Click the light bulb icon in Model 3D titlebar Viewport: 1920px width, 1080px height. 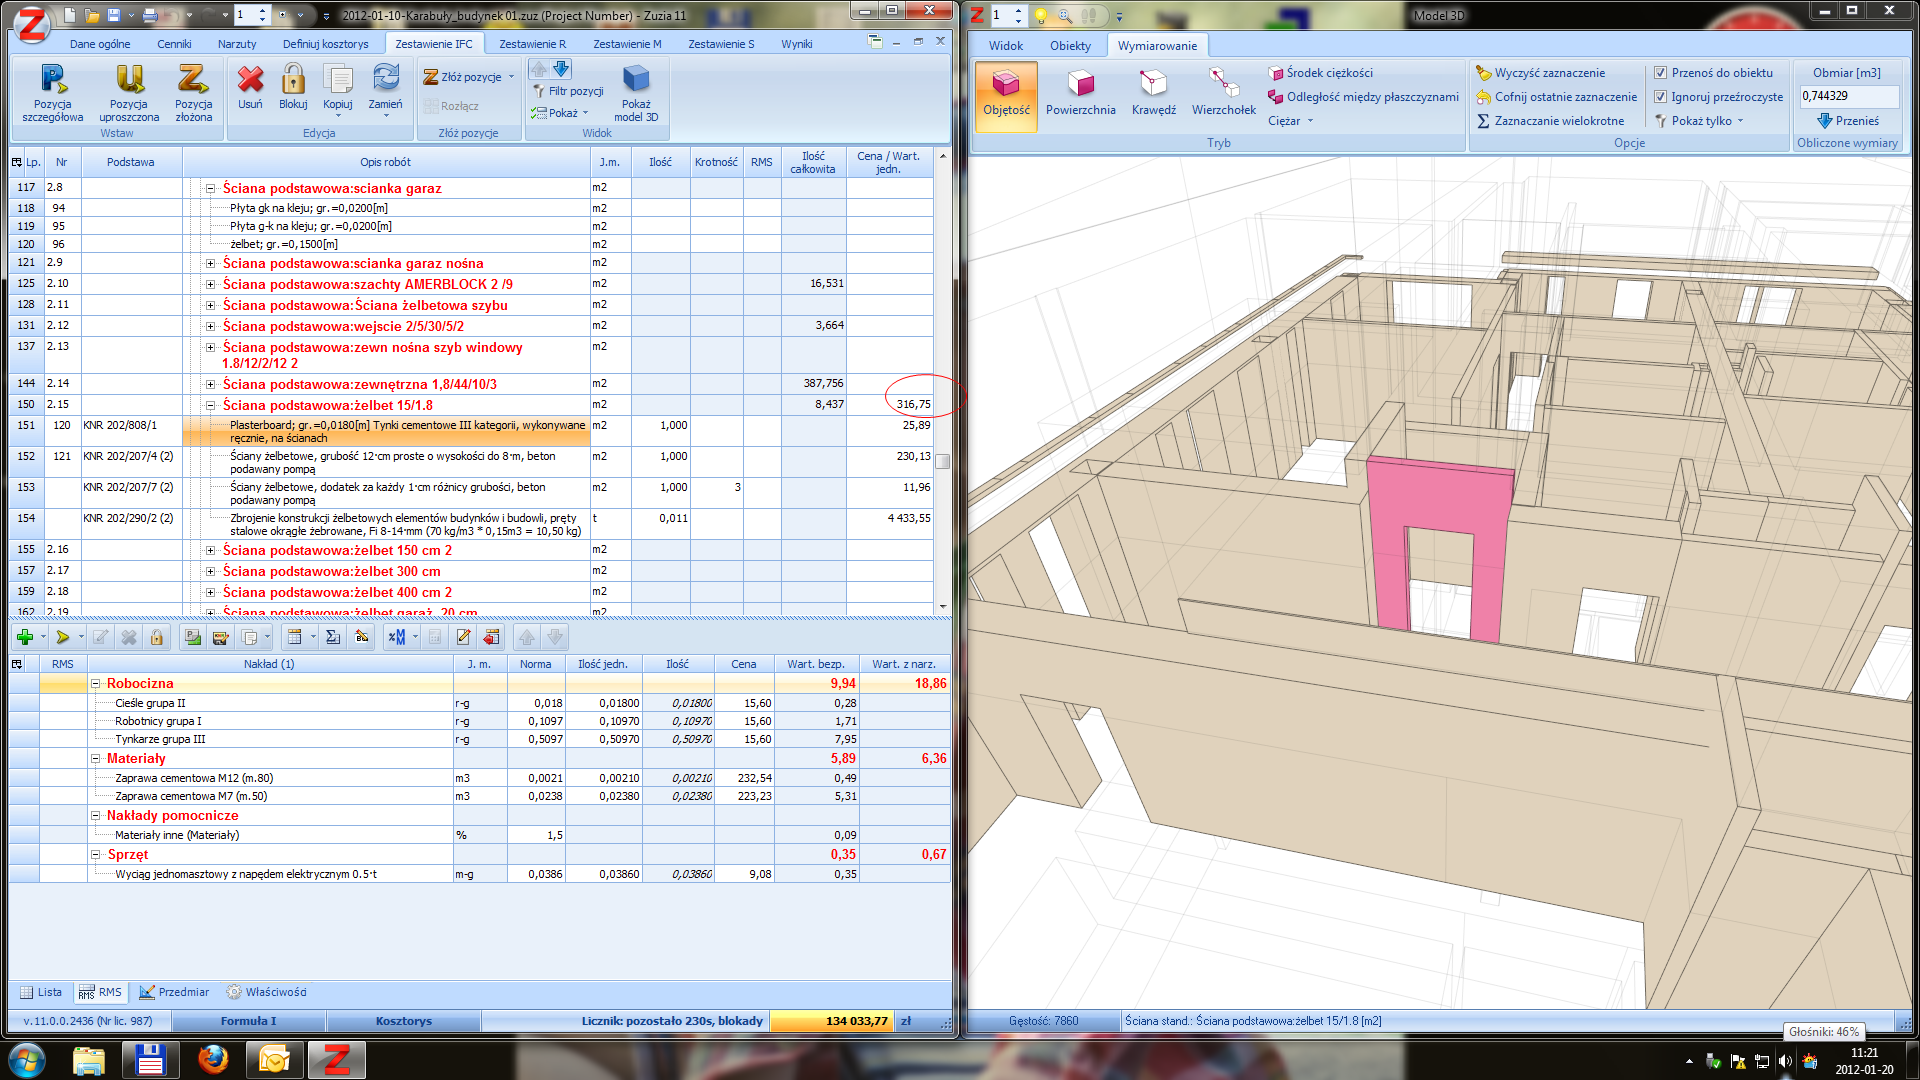pos(1041,16)
